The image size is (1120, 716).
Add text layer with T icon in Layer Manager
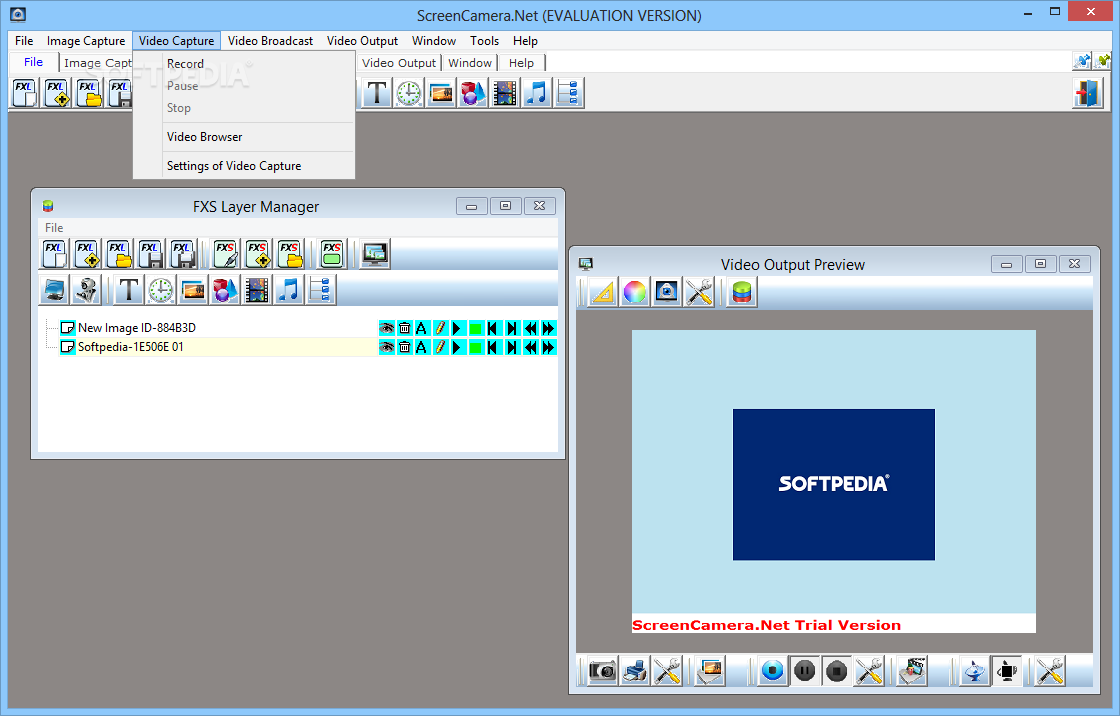(129, 289)
